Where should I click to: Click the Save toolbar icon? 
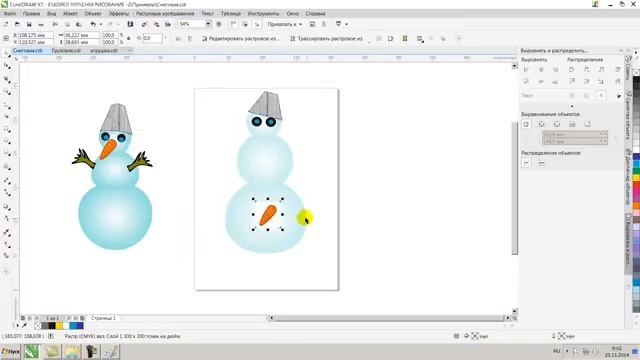click(29, 24)
